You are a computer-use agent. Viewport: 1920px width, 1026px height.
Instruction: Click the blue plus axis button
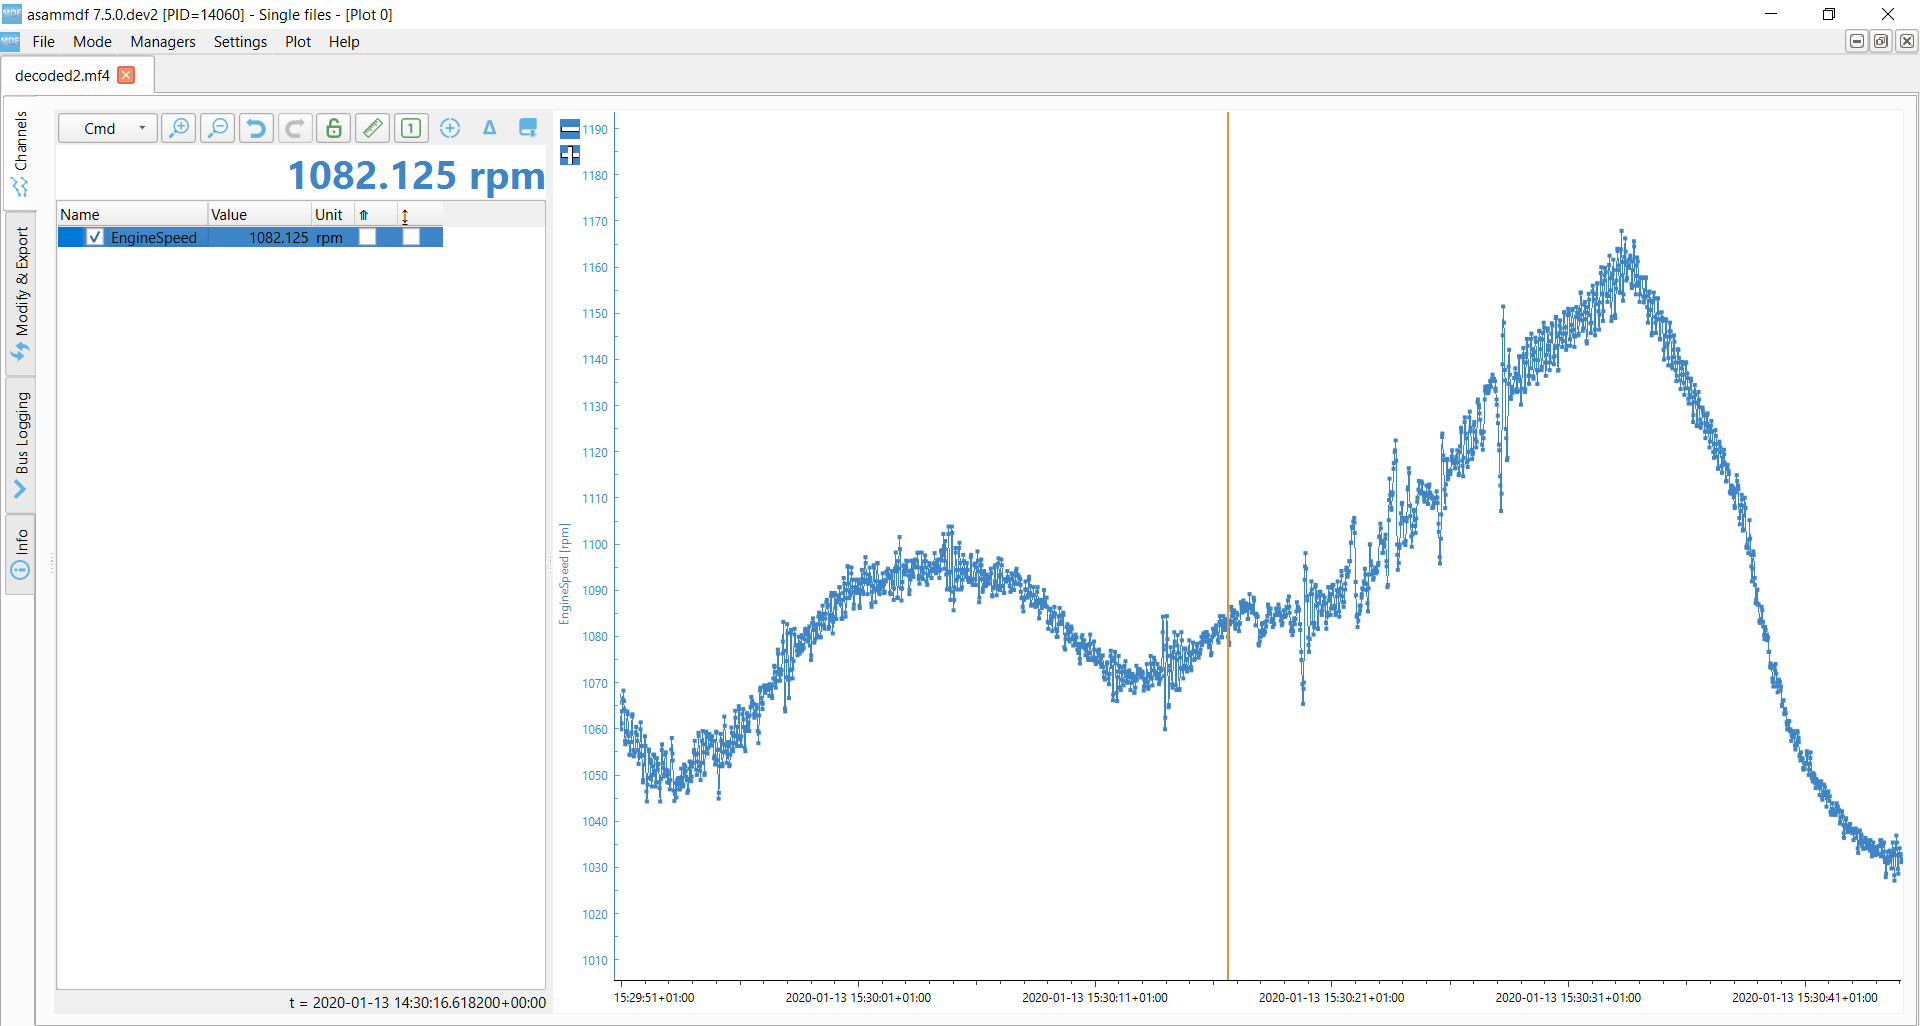pyautogui.click(x=570, y=155)
